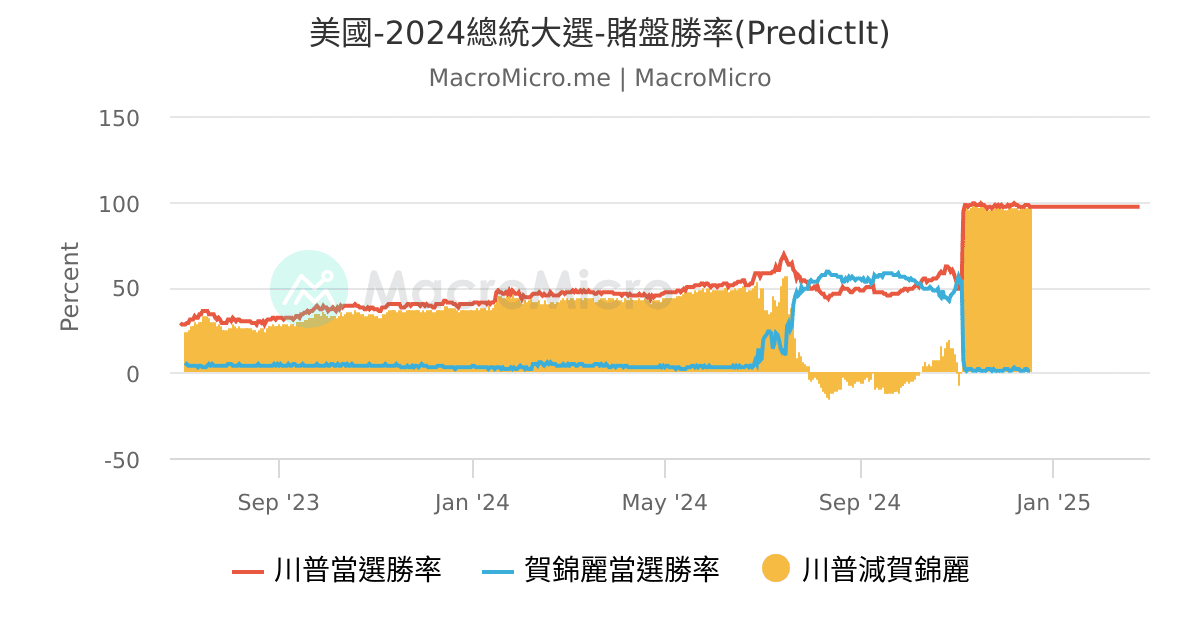1200x630 pixels.
Task: Click the red line legend marker
Action: coord(248,571)
